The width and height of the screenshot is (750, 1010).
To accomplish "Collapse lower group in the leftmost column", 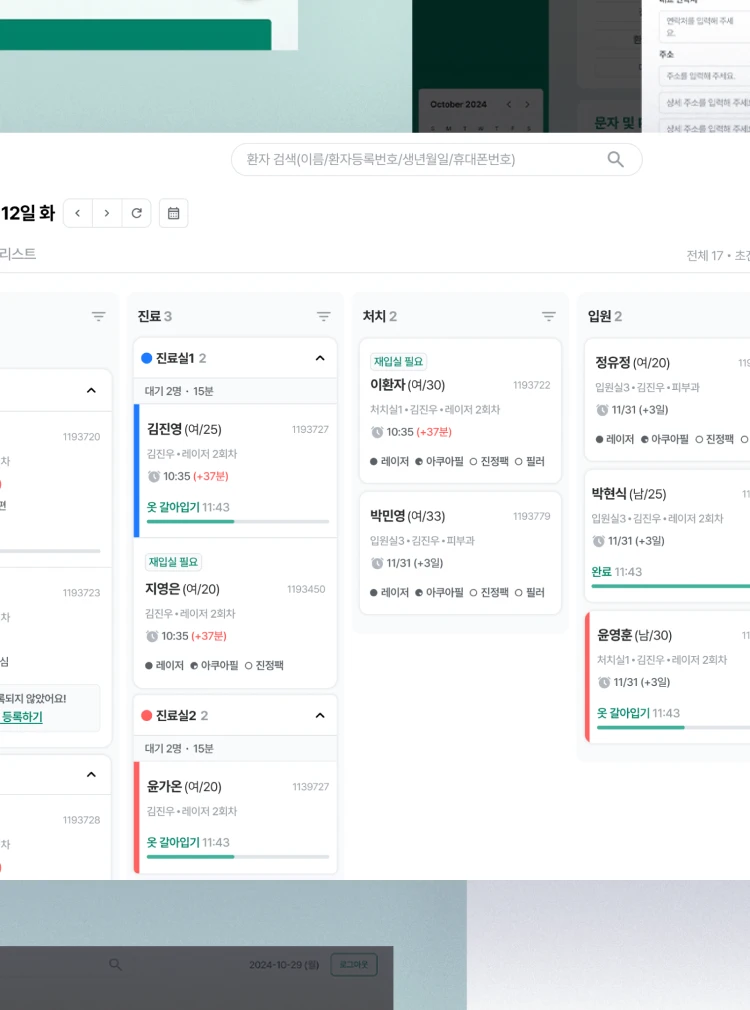I will coord(91,775).
